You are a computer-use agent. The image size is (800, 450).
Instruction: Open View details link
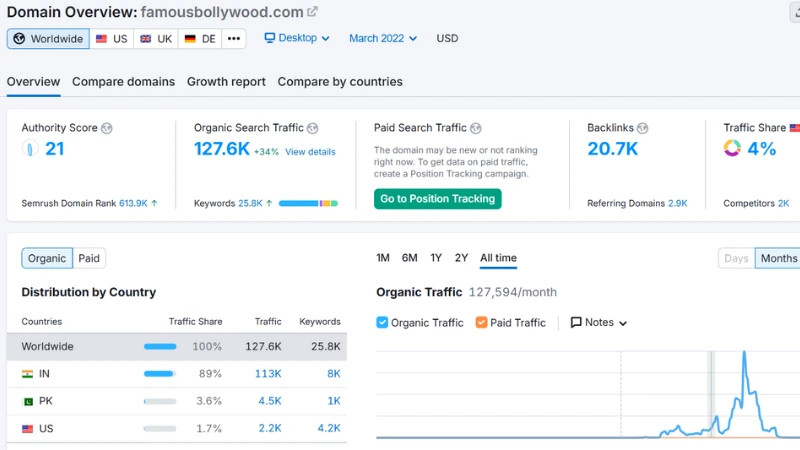pyautogui.click(x=310, y=152)
